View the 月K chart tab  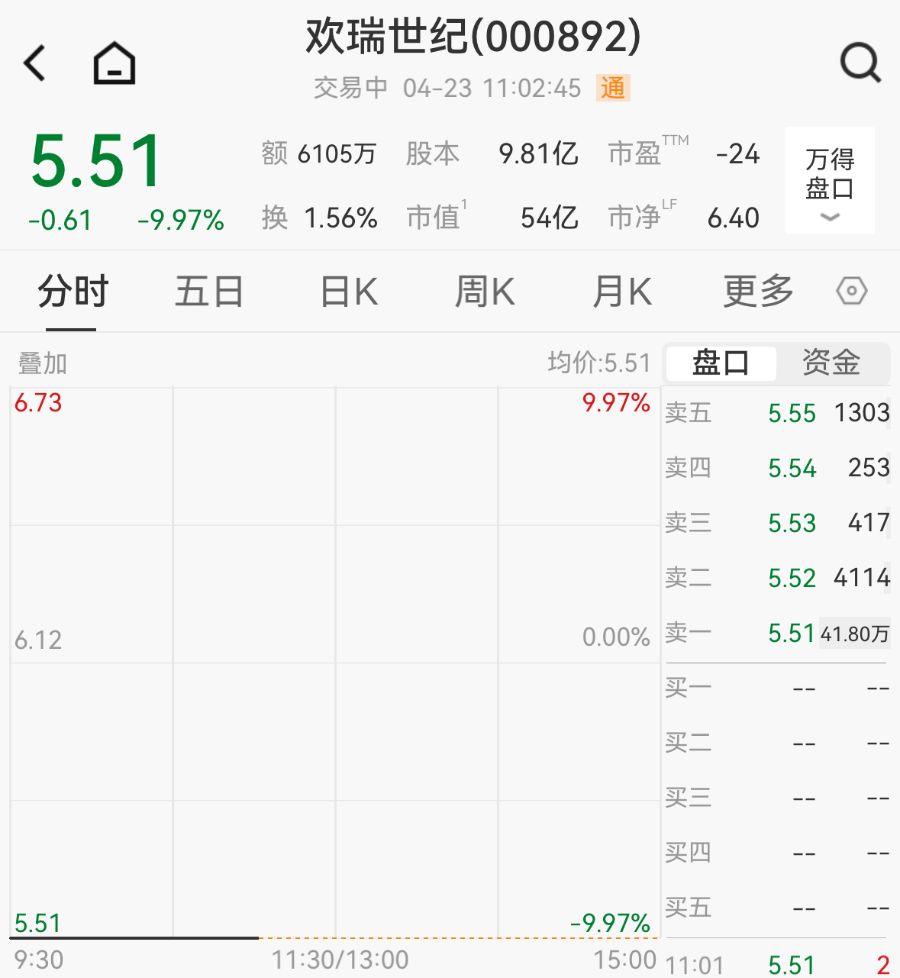pos(621,292)
